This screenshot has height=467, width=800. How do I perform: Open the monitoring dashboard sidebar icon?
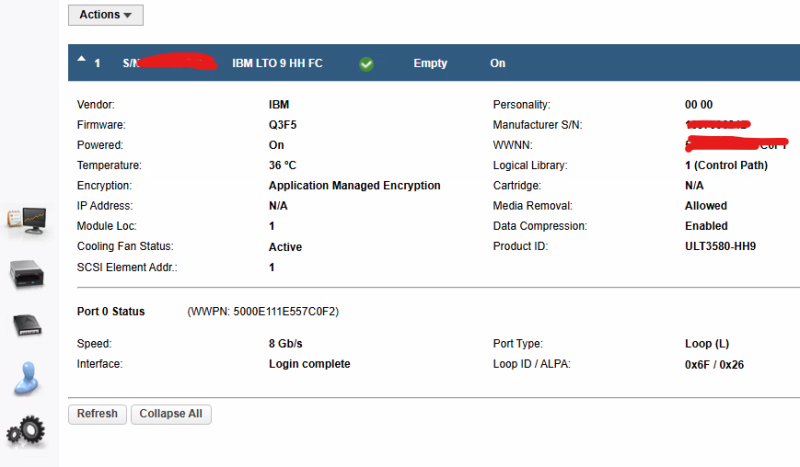(x=27, y=220)
